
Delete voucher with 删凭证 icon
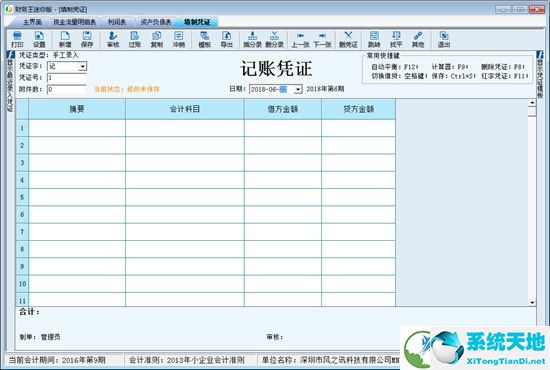(x=348, y=39)
